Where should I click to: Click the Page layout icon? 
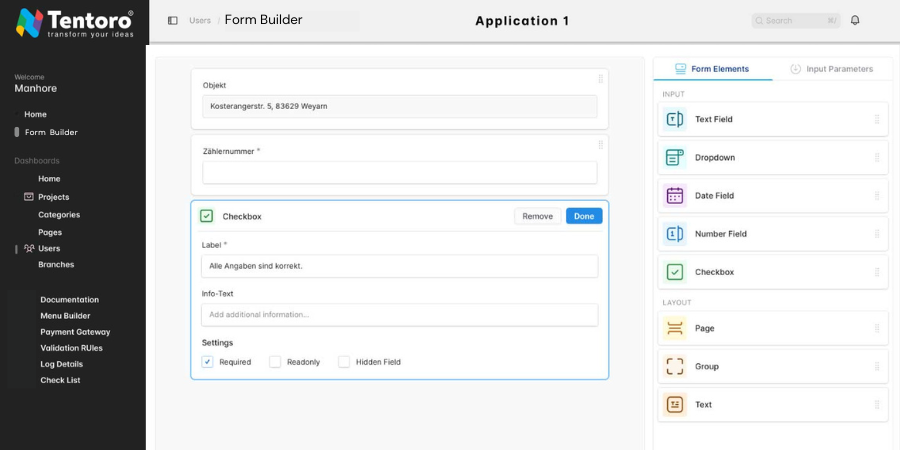tap(674, 328)
